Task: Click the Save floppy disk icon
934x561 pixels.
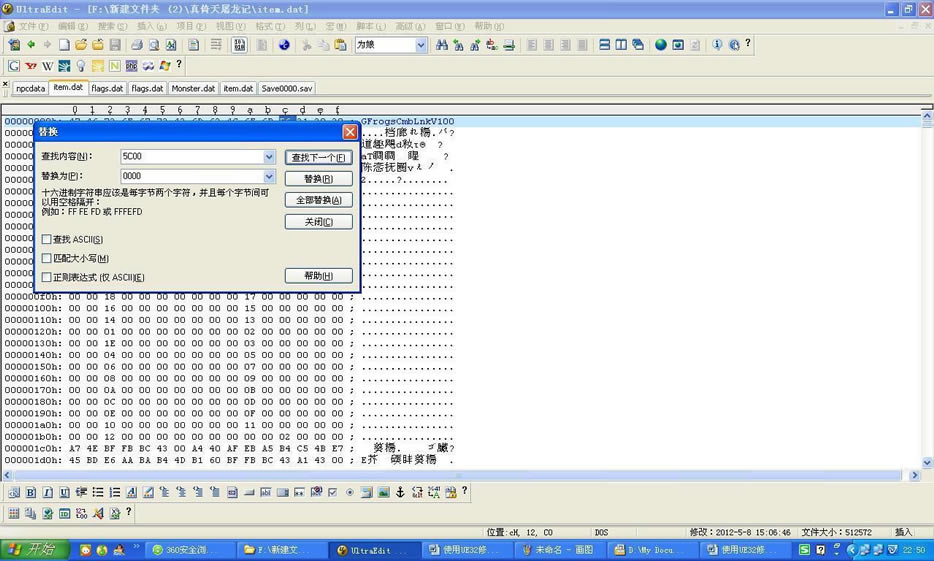Action: coord(115,45)
